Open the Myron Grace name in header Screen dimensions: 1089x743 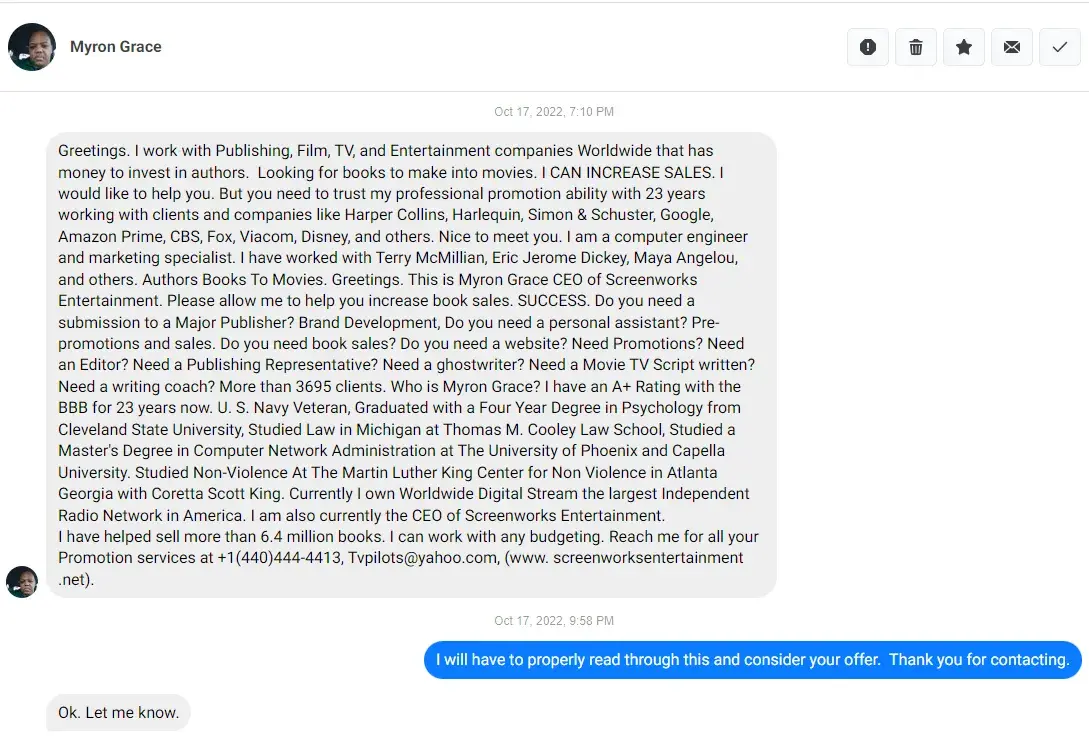pos(115,47)
